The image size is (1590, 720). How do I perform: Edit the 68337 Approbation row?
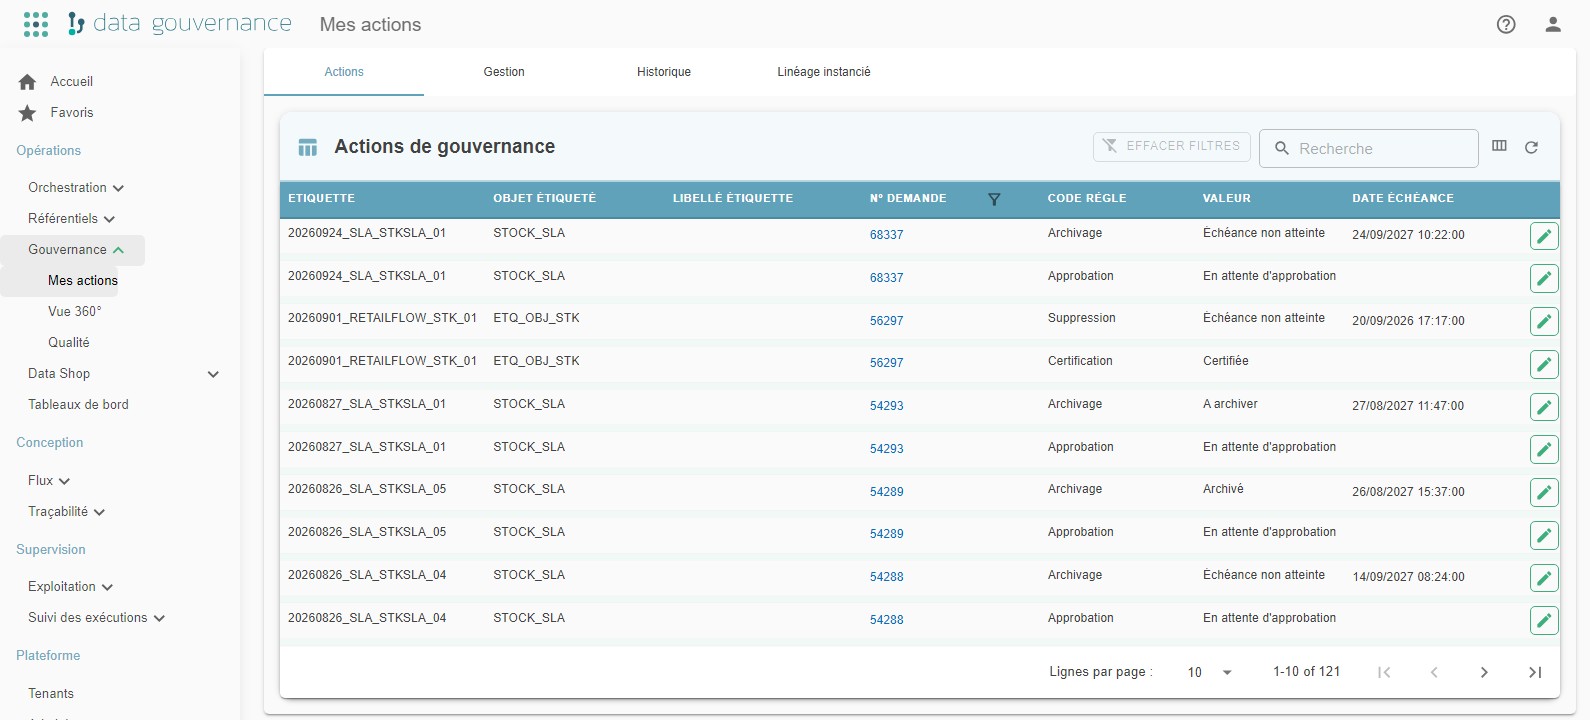[x=1544, y=279]
